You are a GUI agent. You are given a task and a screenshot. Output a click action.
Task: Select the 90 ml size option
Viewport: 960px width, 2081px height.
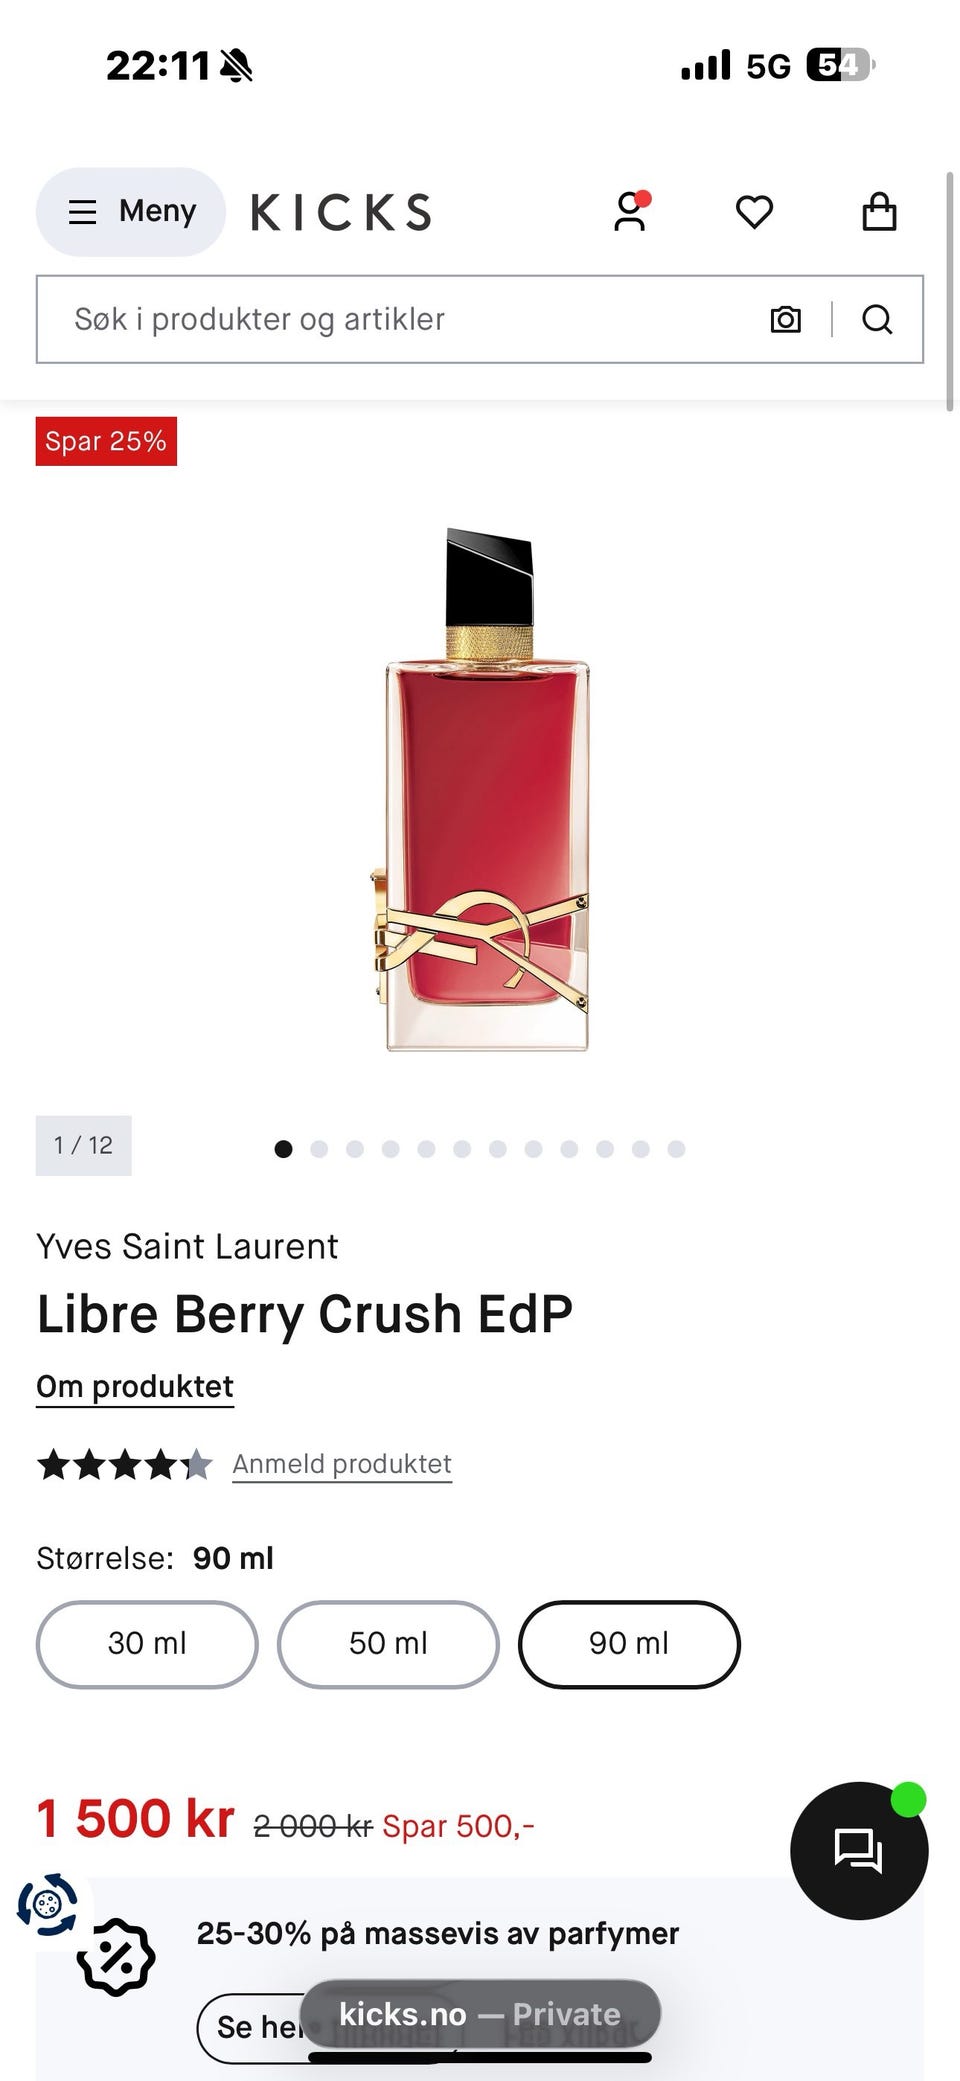pyautogui.click(x=629, y=1644)
